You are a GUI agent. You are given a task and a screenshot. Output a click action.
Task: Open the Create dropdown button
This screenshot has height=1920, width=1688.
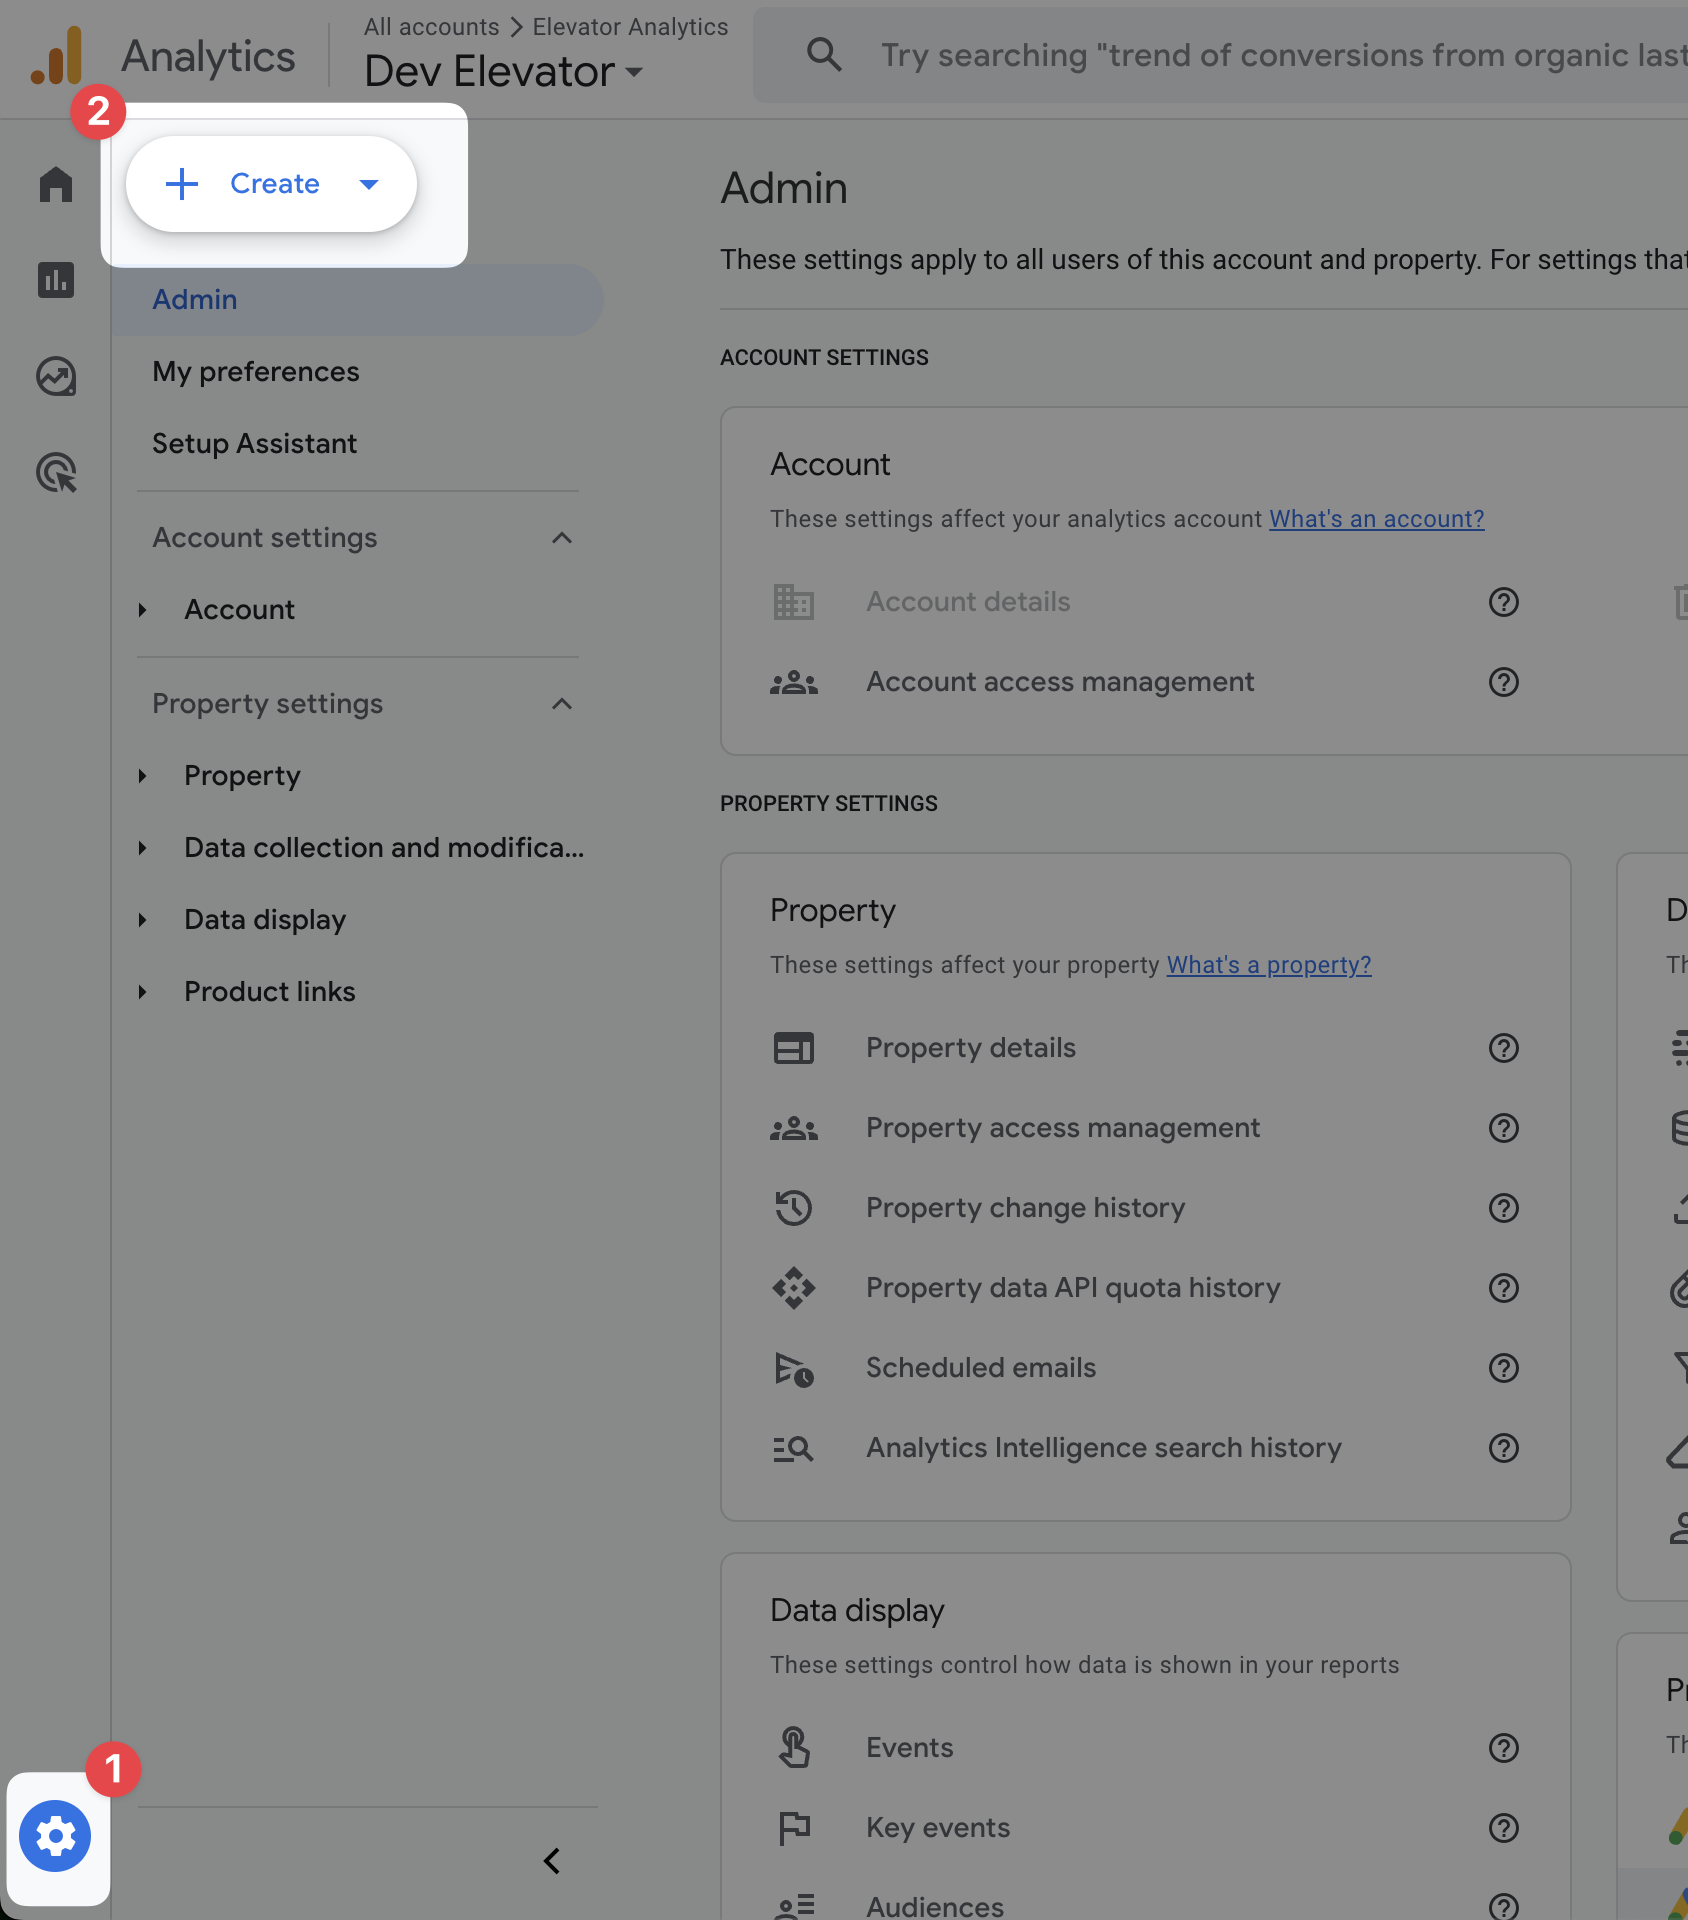[271, 184]
